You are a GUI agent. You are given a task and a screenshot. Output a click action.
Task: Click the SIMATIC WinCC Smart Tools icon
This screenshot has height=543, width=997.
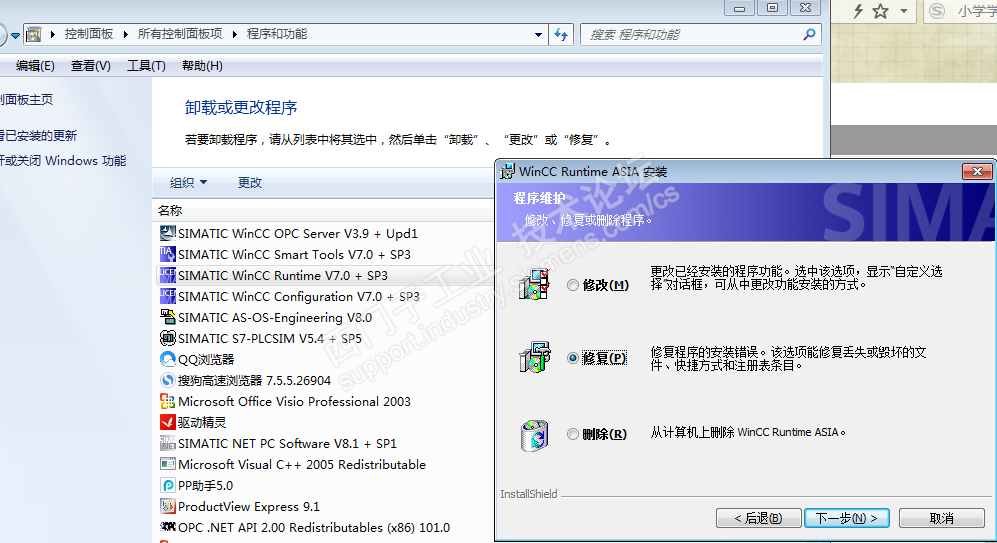click(167, 254)
